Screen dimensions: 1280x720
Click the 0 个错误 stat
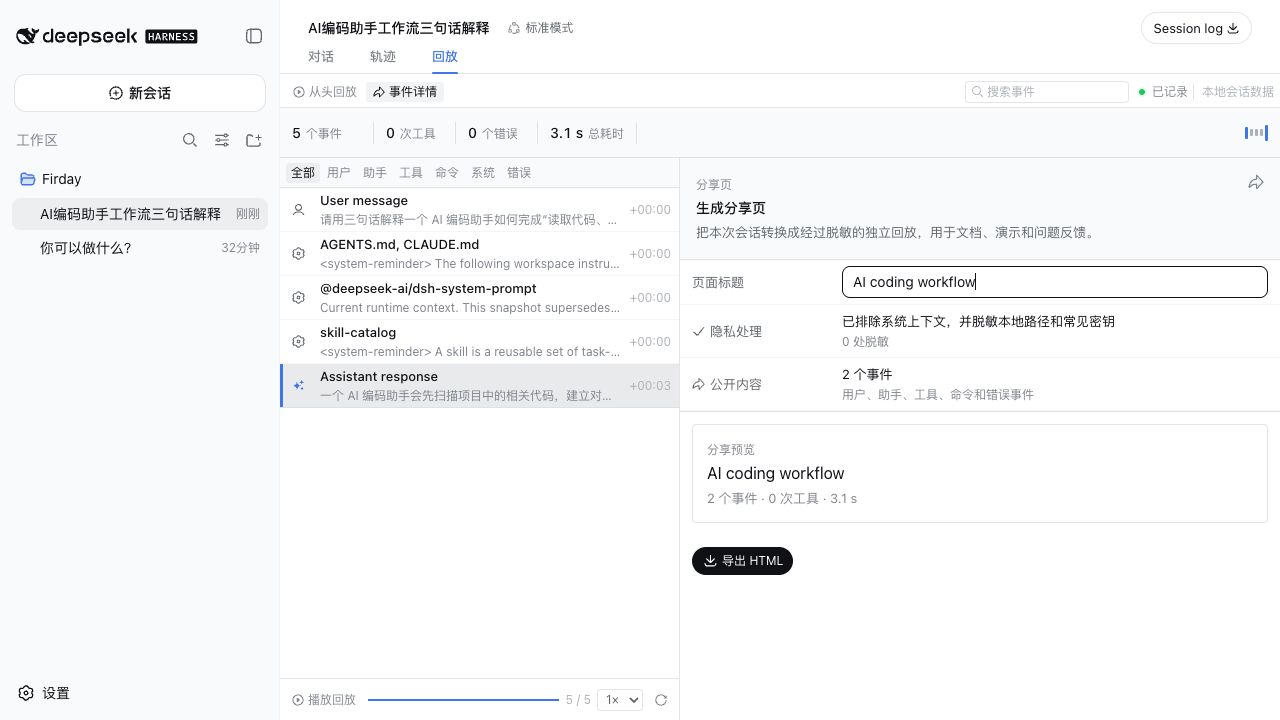click(493, 133)
